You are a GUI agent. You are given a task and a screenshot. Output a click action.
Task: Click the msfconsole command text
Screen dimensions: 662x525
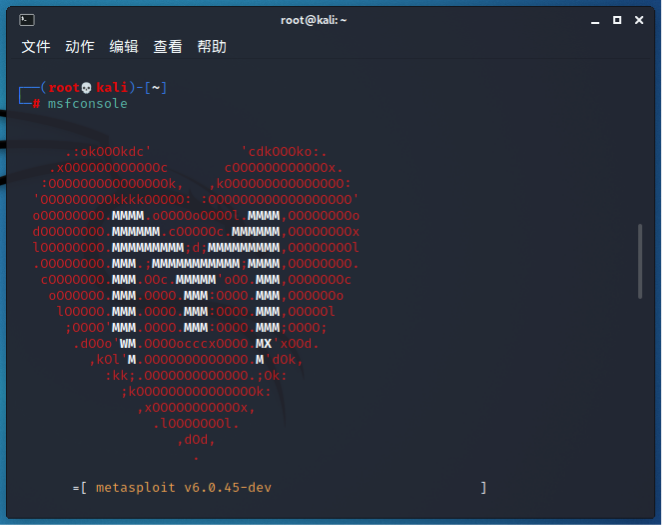(x=87, y=103)
